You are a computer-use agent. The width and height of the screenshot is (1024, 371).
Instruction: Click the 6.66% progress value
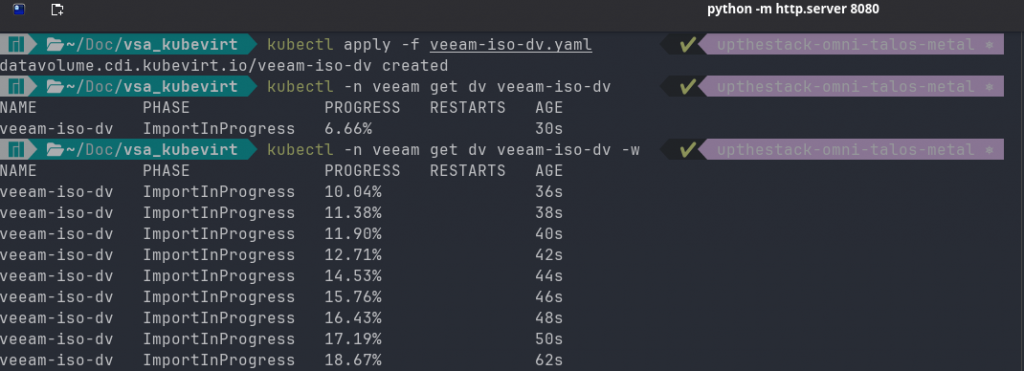pos(348,129)
